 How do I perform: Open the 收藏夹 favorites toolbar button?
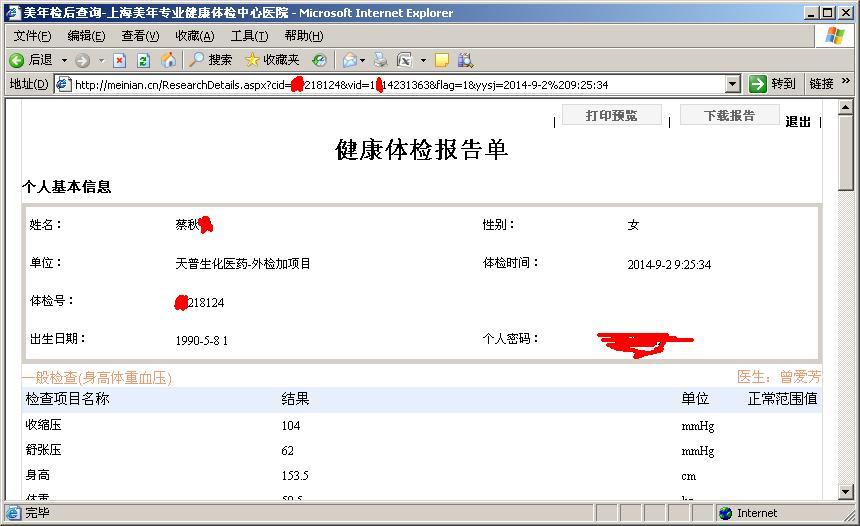272,60
